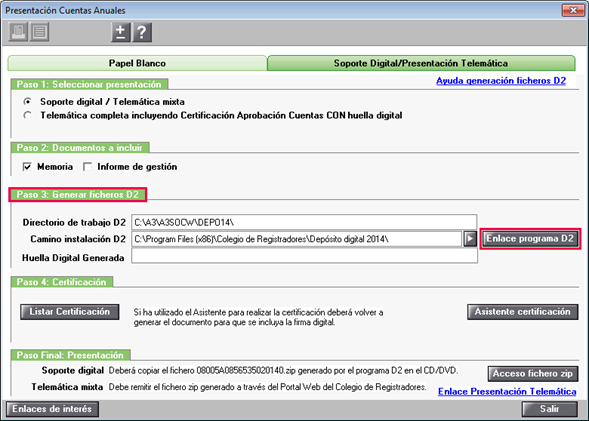The image size is (589, 421).
Task: Open help with the question mark icon
Action: click(142, 32)
